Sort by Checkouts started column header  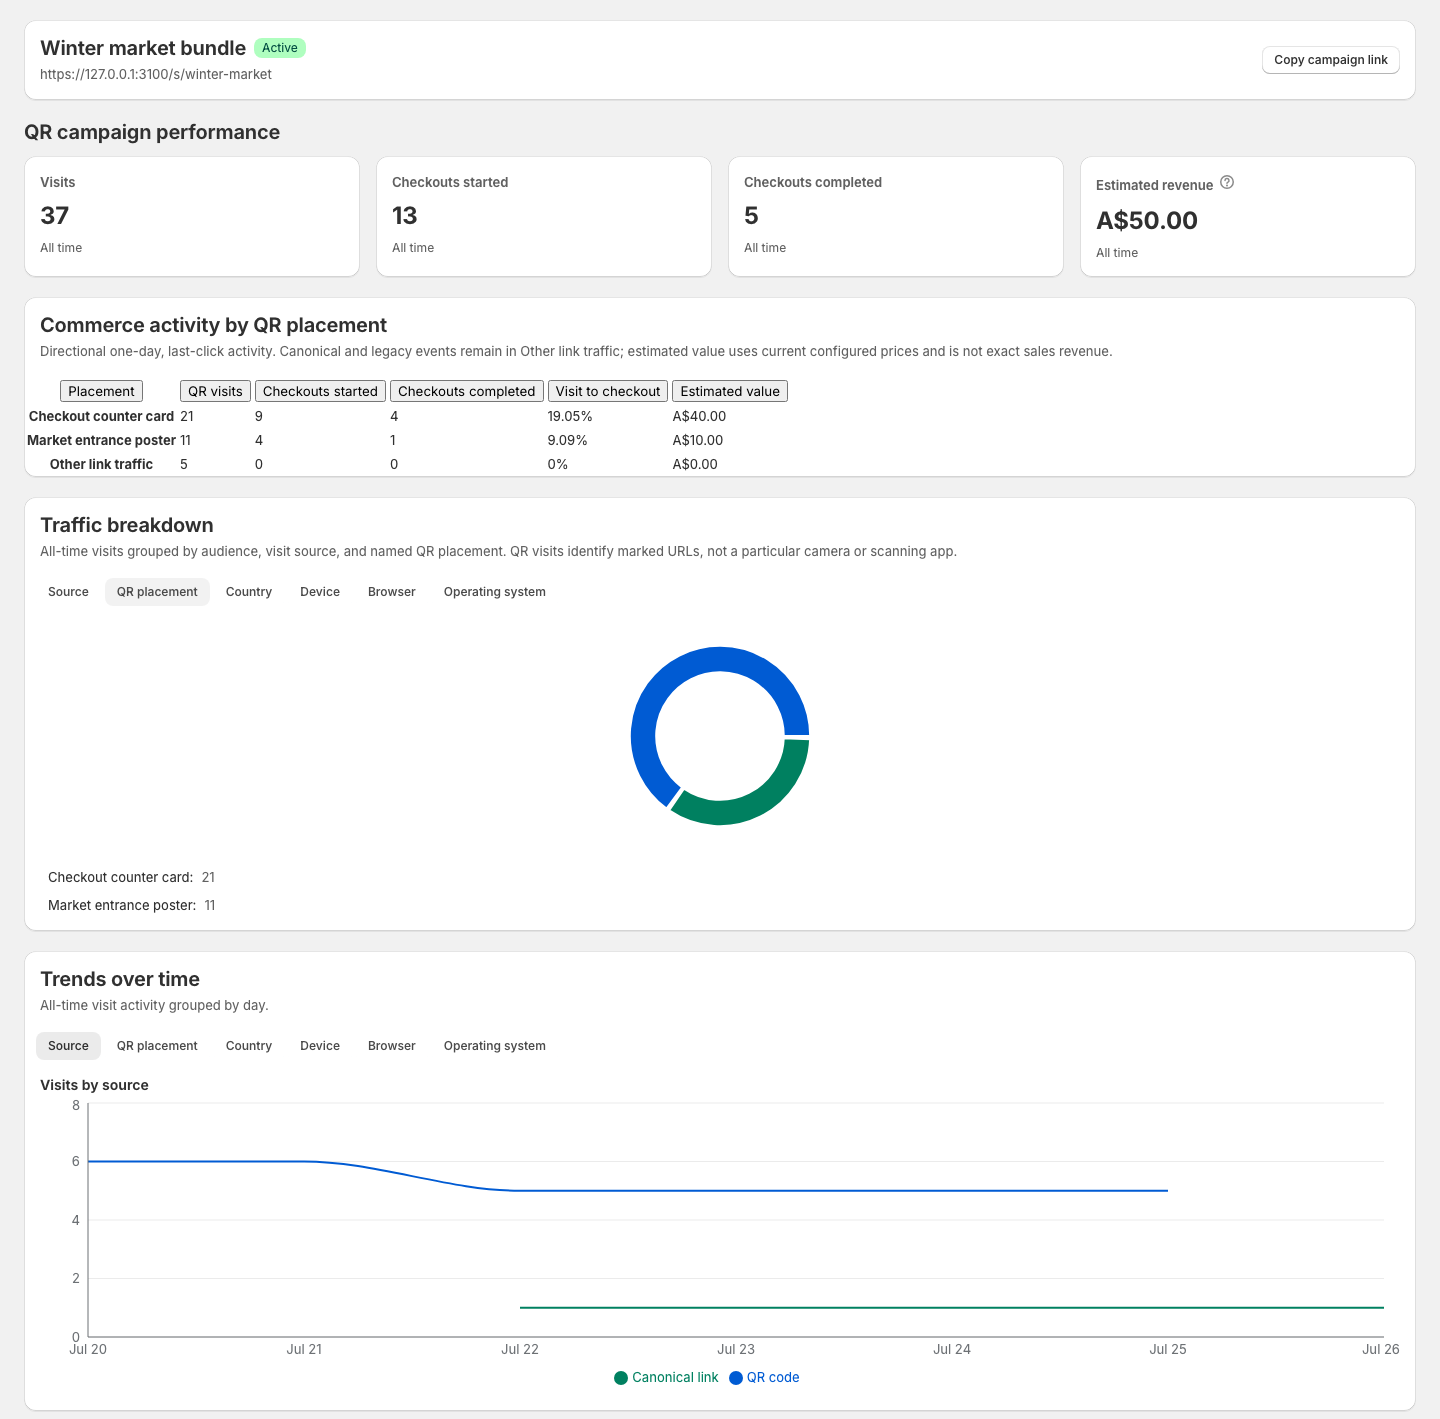click(320, 391)
